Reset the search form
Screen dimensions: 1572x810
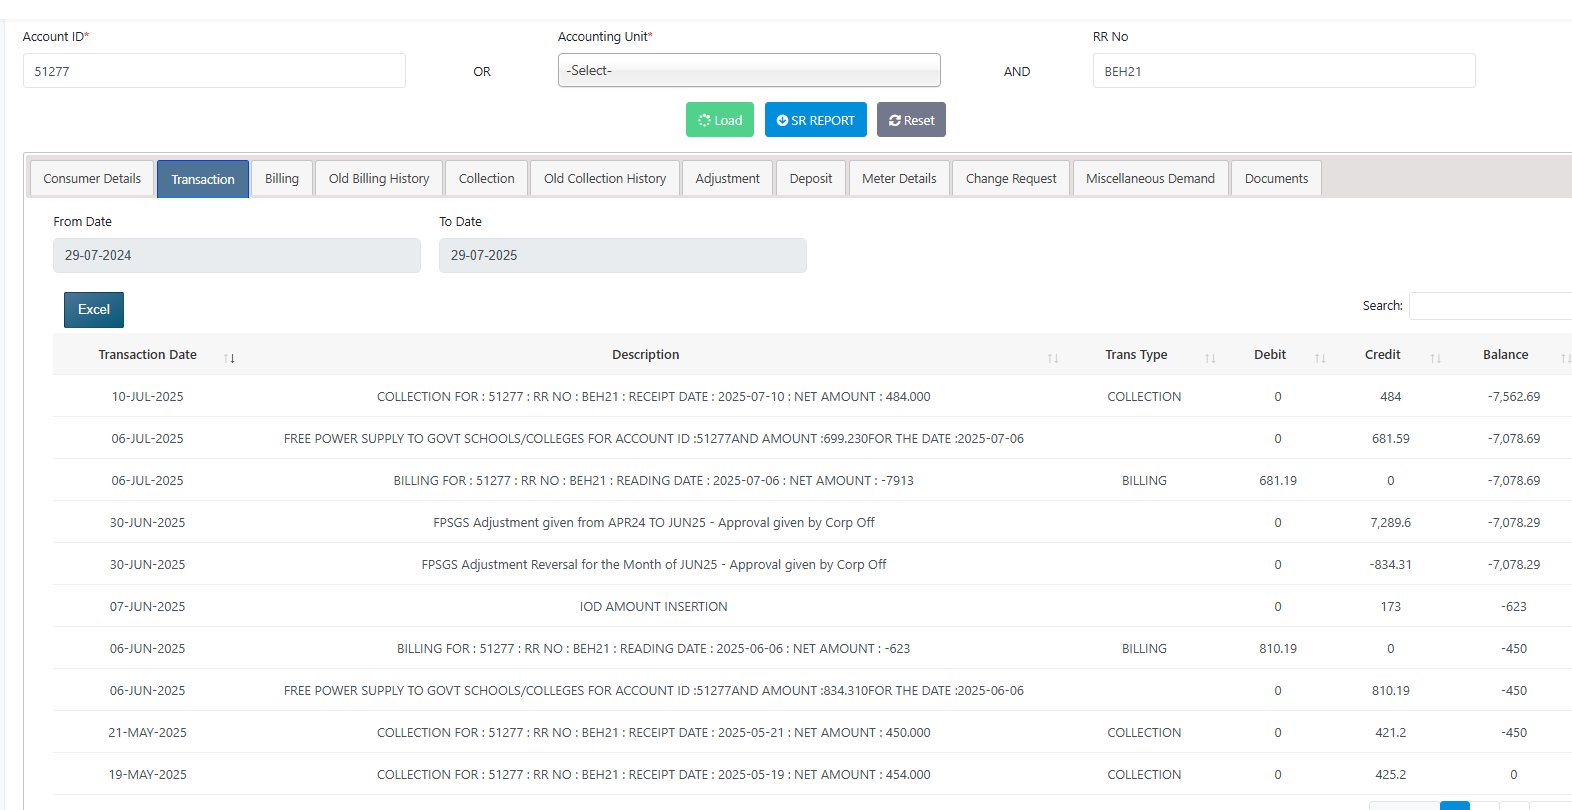click(x=911, y=120)
